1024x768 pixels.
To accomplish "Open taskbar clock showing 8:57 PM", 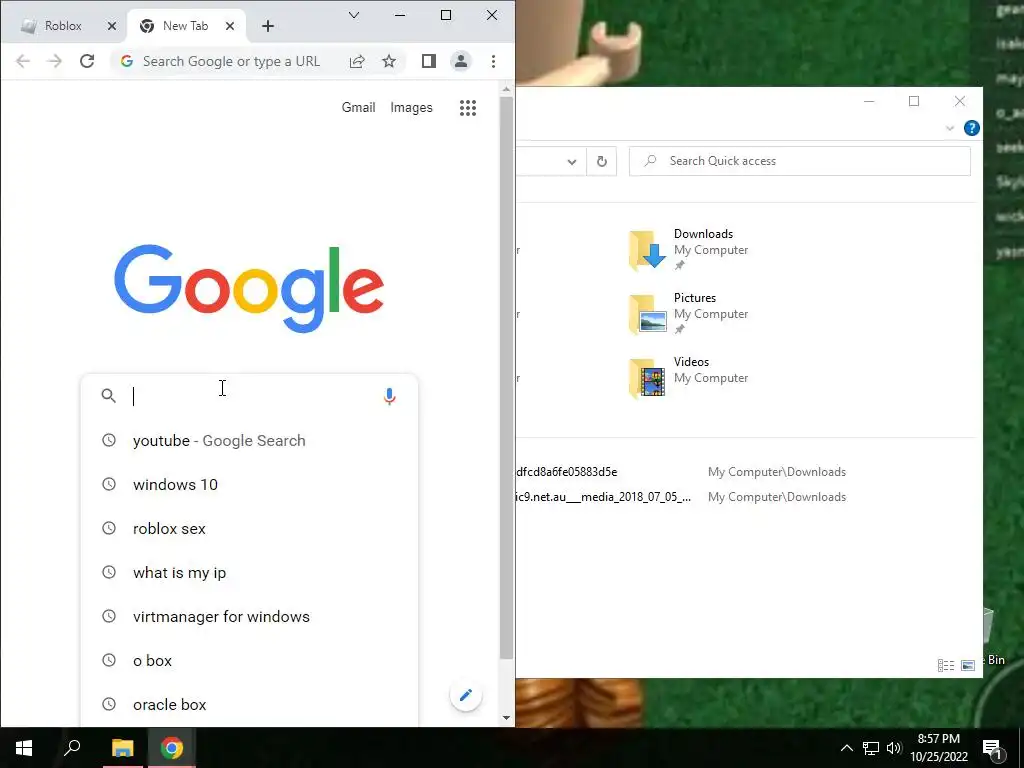I will tap(939, 748).
